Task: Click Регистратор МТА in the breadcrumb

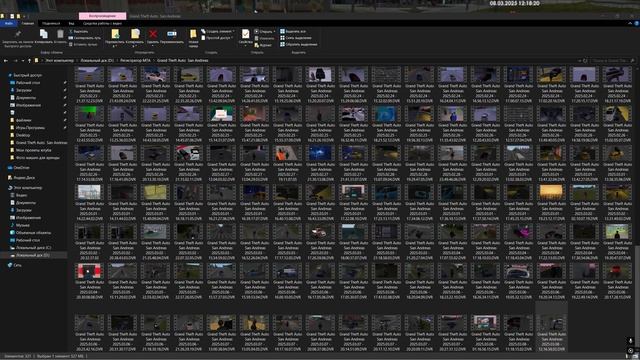Action: pyautogui.click(x=135, y=60)
